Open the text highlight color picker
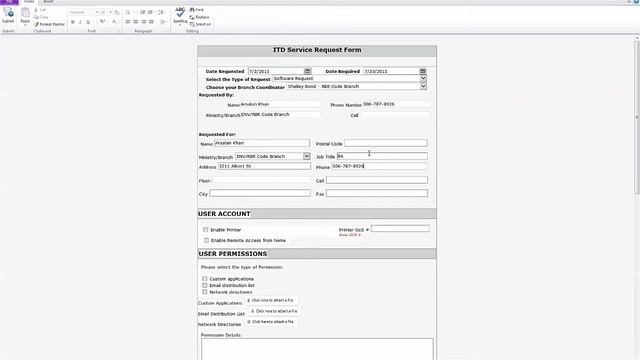 (102, 22)
